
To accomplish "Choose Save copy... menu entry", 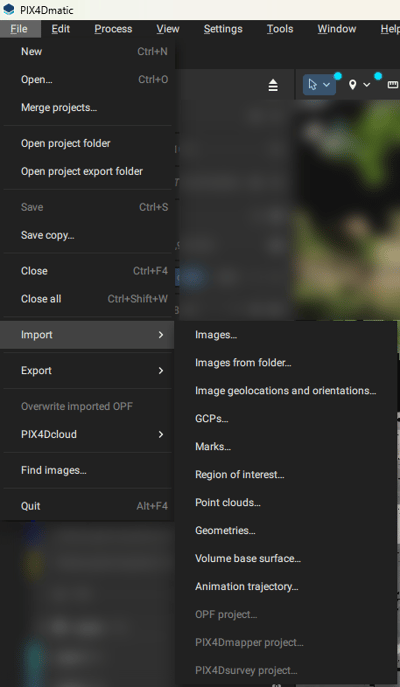I will tap(87, 235).
